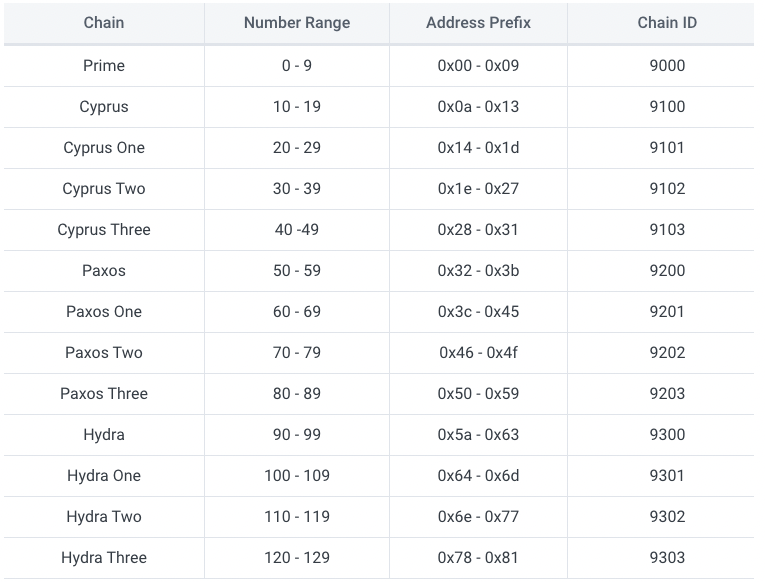Click the Cyprus Two row name
The width and height of the screenshot is (765, 582).
(104, 189)
